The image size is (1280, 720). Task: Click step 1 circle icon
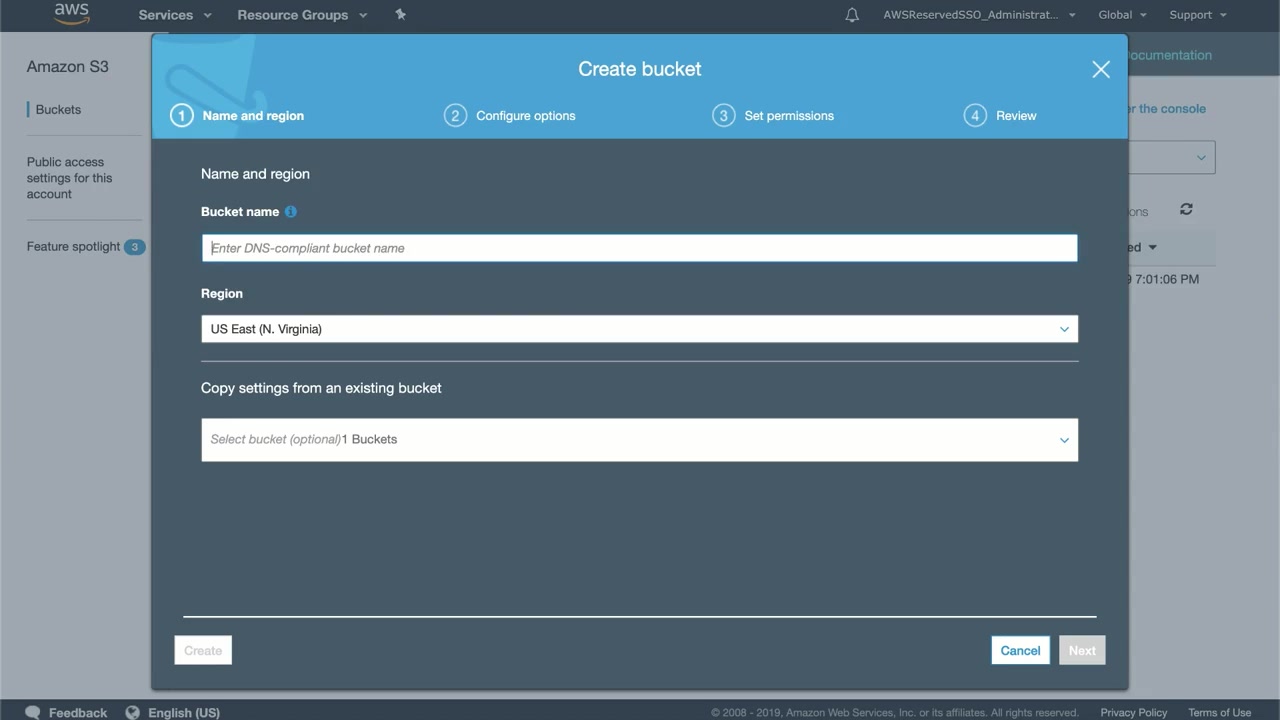181,116
